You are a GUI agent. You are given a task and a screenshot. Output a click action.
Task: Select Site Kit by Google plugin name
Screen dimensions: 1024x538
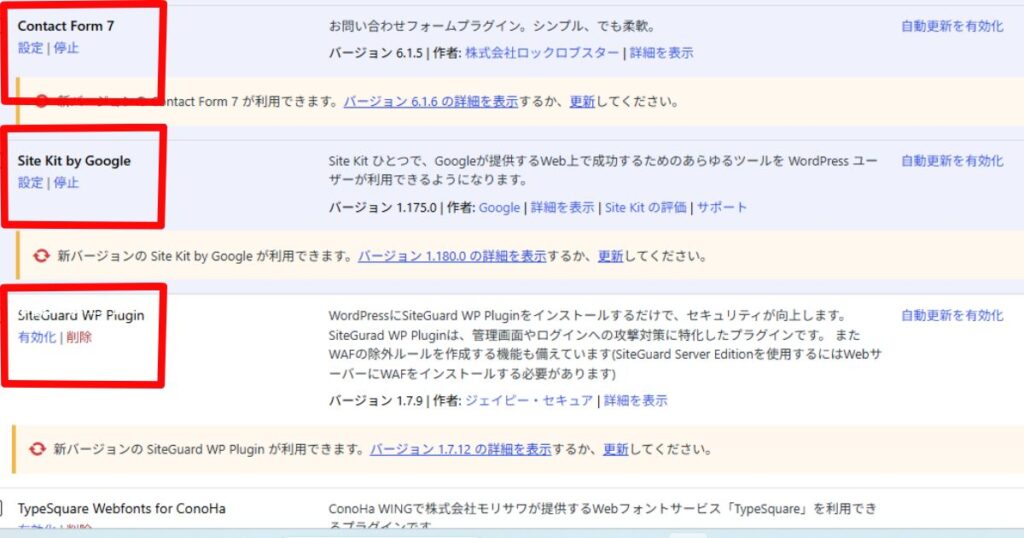(74, 161)
